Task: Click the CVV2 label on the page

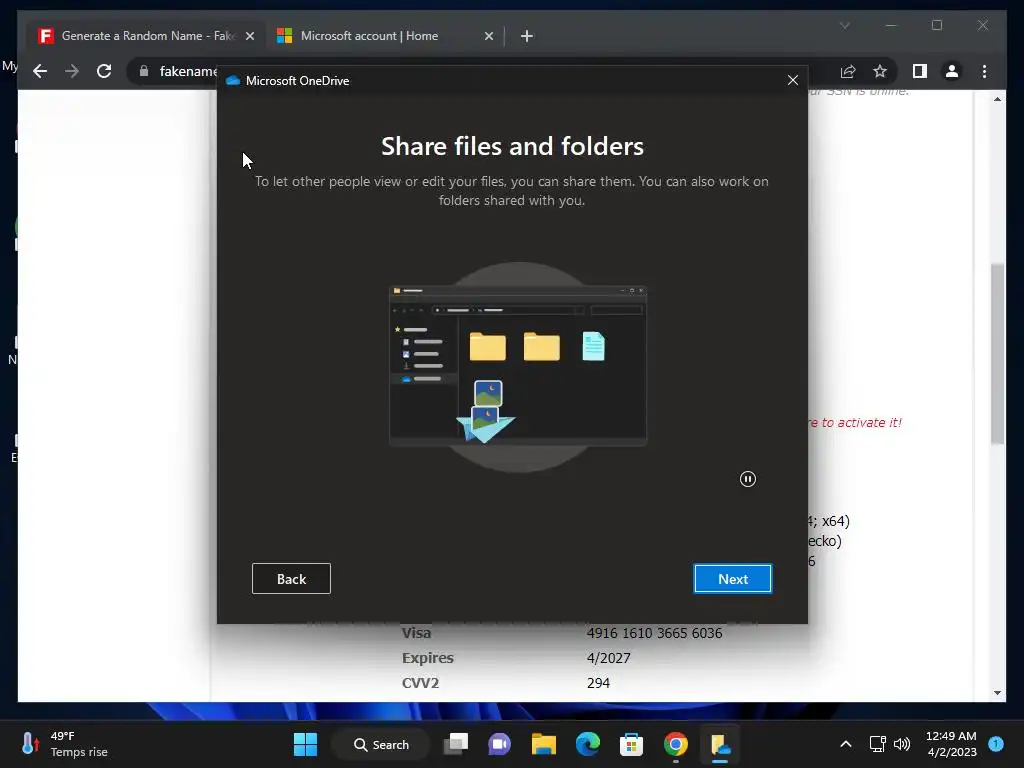Action: pyautogui.click(x=421, y=682)
